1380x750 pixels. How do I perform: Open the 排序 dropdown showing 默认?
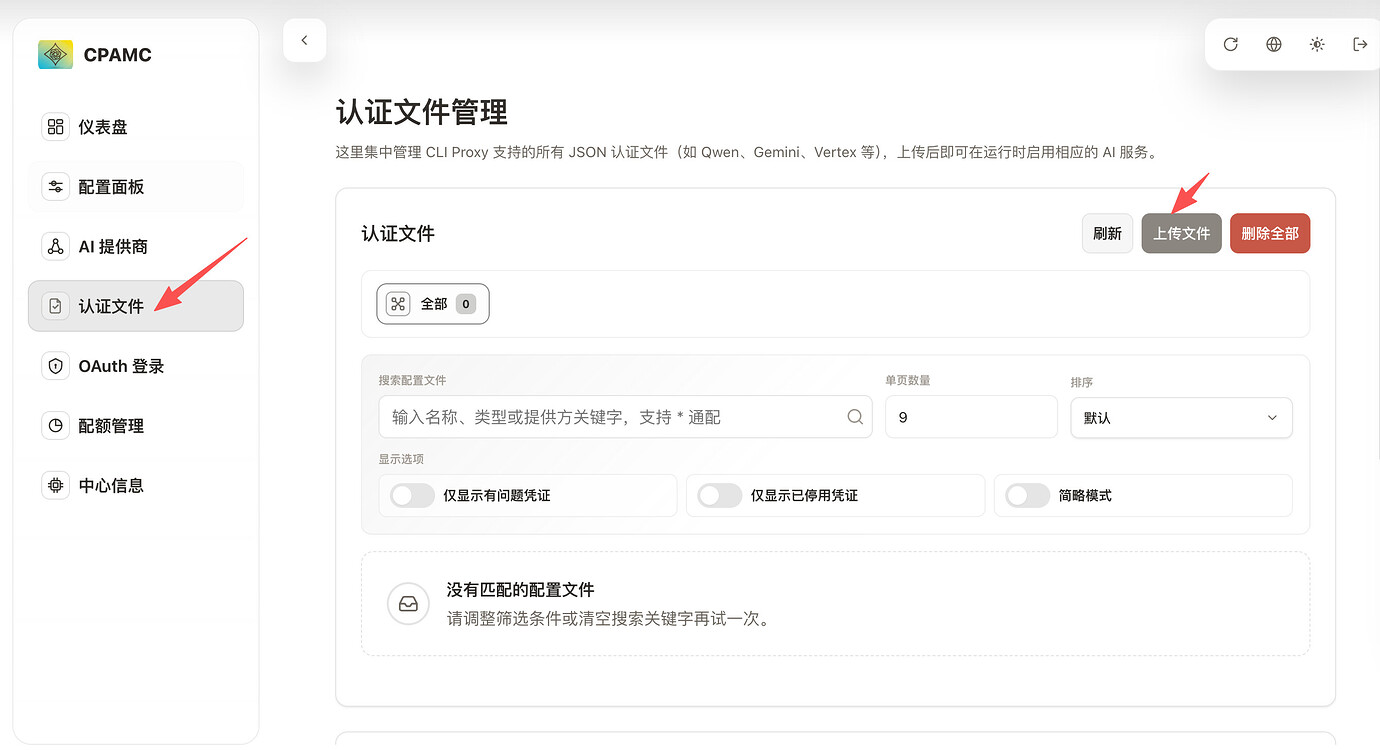pos(1181,417)
